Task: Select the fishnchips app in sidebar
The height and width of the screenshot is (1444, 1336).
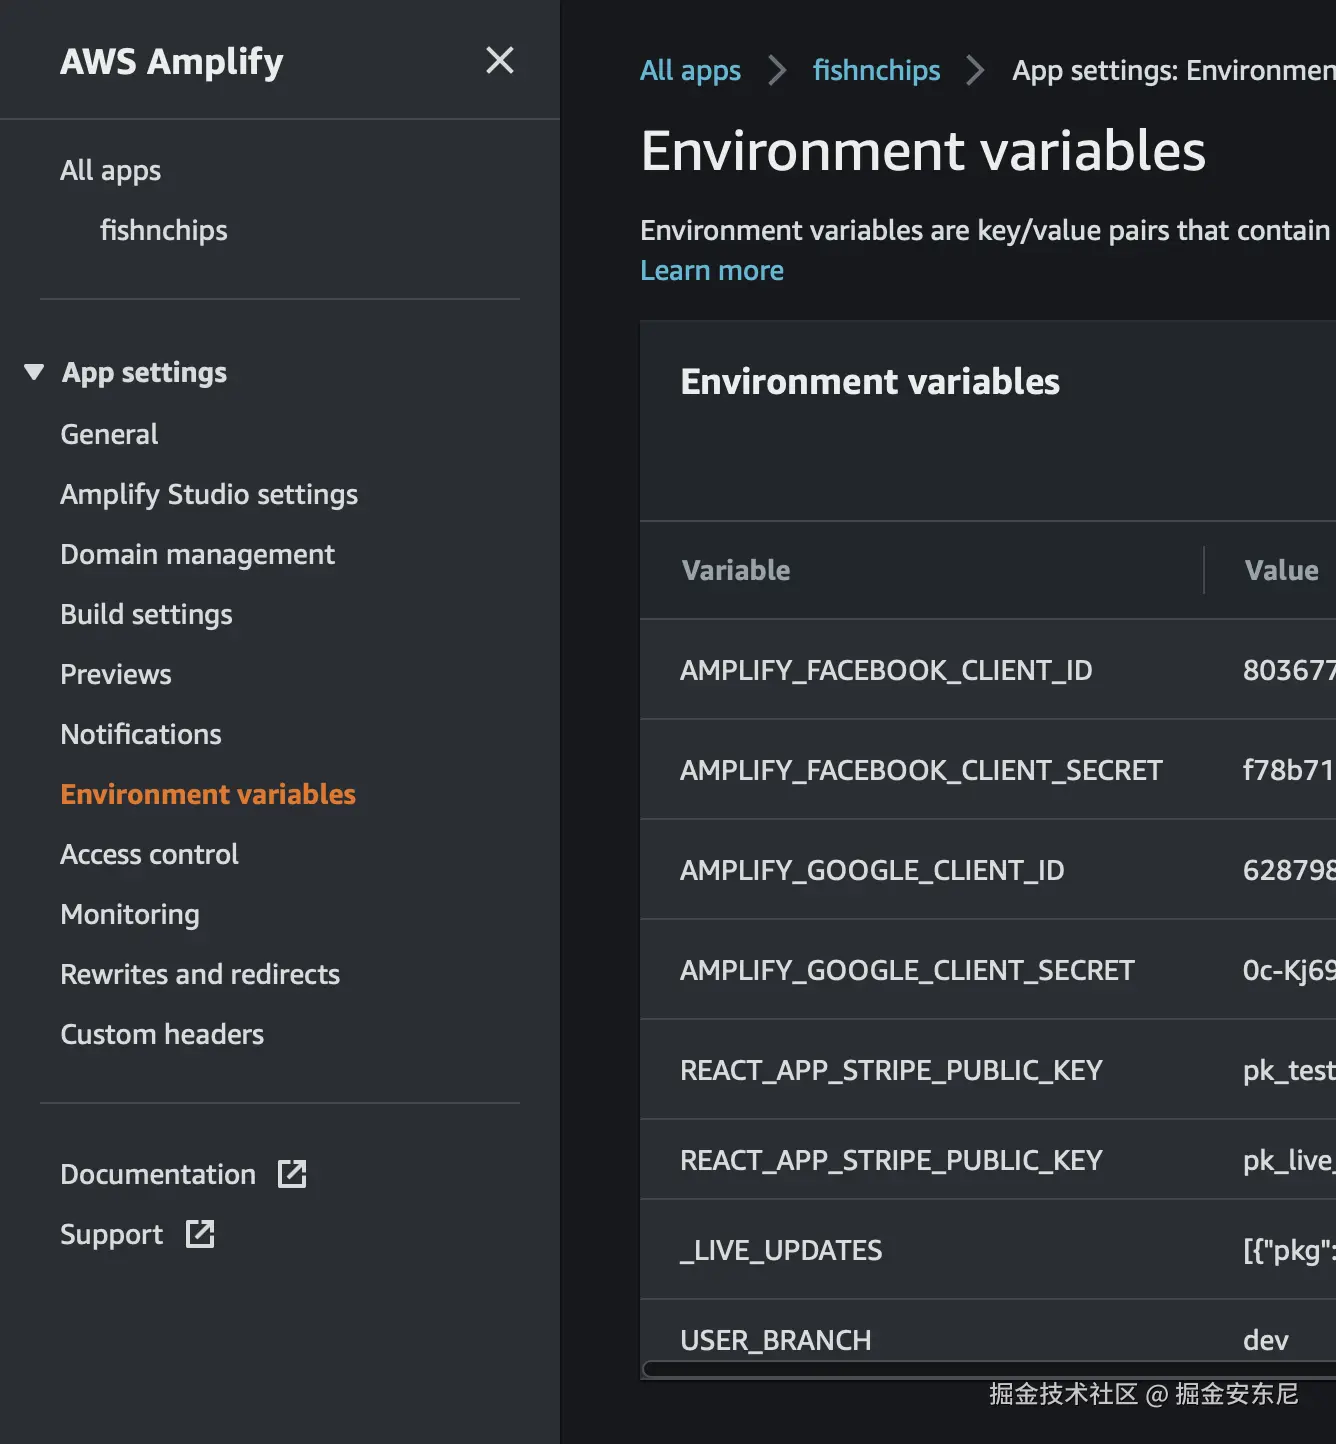Action: (x=163, y=230)
